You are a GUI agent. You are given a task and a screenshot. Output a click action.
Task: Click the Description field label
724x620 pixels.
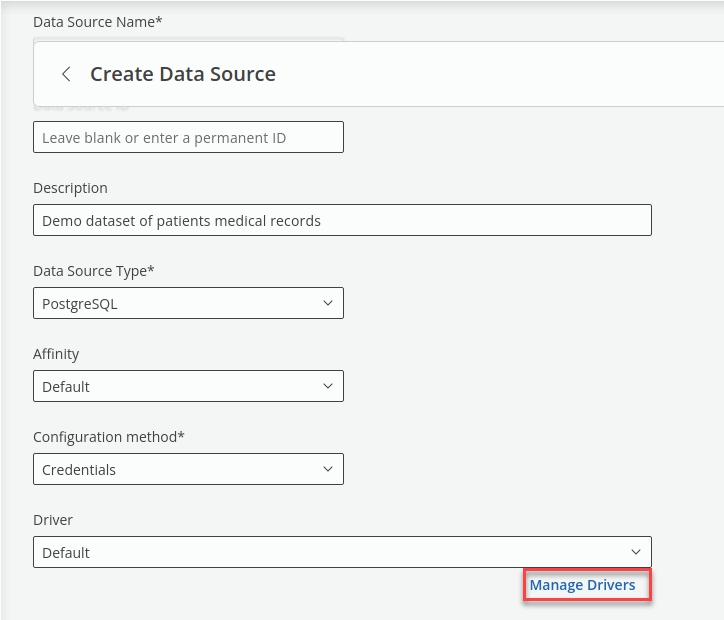click(70, 188)
